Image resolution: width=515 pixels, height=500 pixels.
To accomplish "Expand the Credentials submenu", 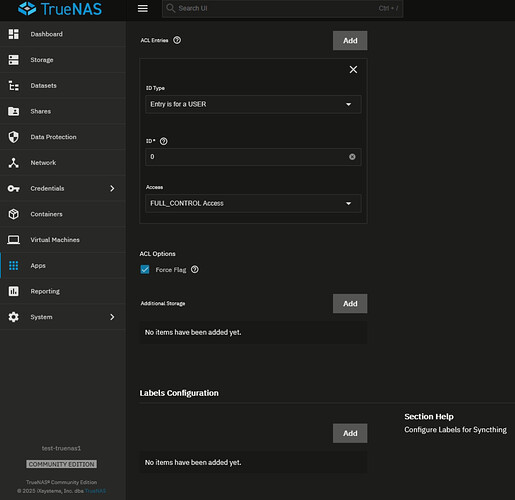I will coord(112,189).
